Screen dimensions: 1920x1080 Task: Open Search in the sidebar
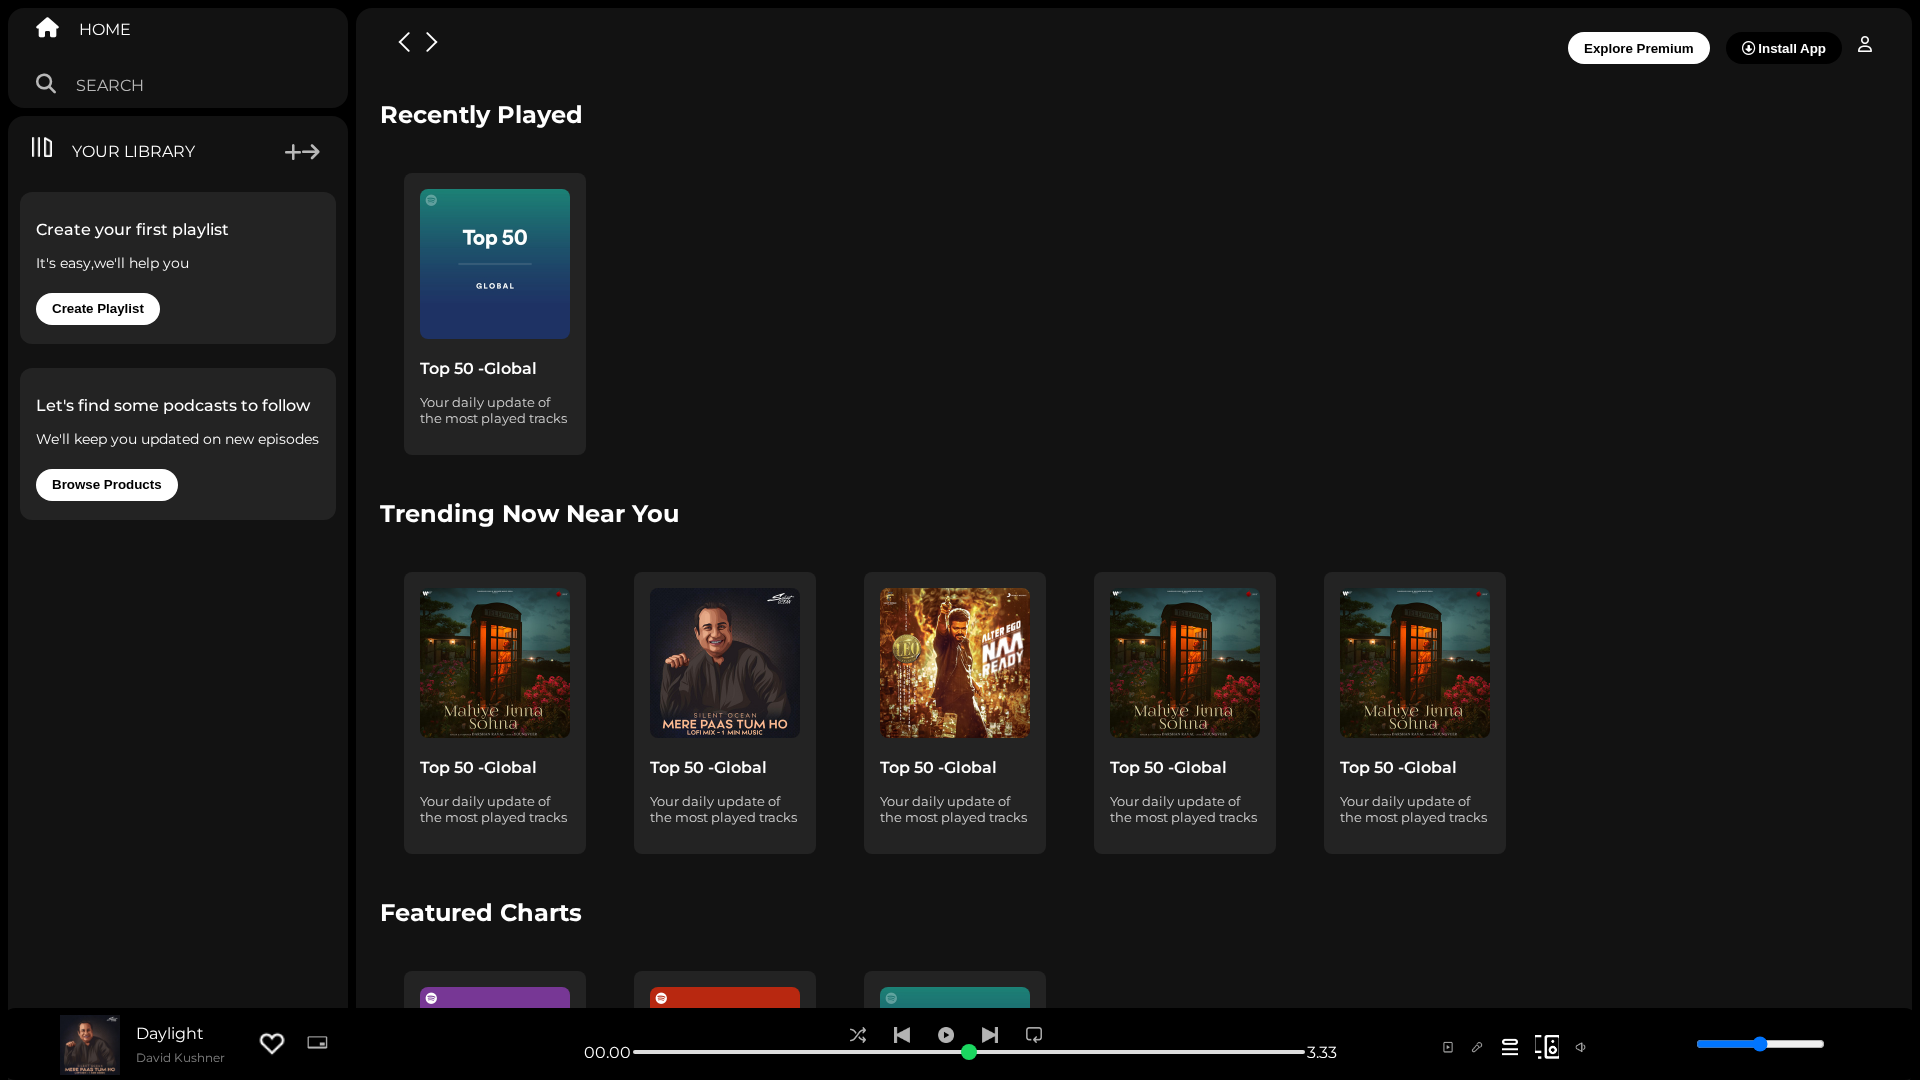click(110, 86)
